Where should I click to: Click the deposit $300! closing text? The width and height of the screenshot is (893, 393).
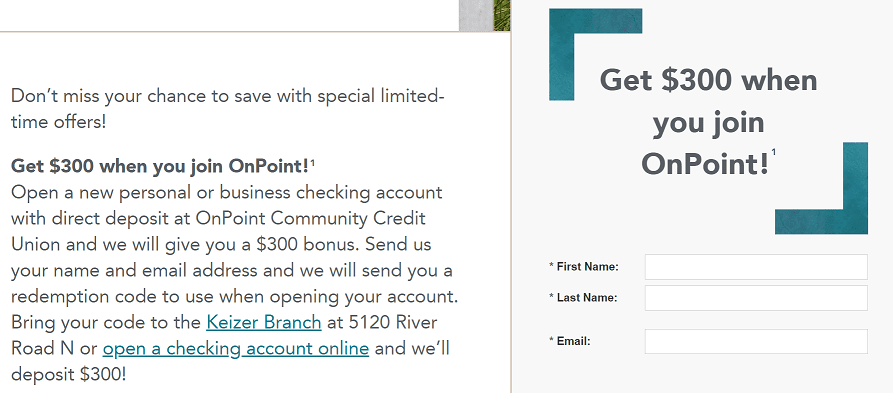click(68, 374)
